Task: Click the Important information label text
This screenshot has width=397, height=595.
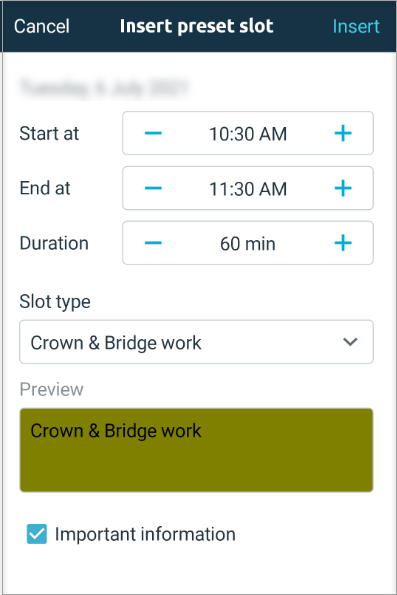Action: [x=145, y=534]
